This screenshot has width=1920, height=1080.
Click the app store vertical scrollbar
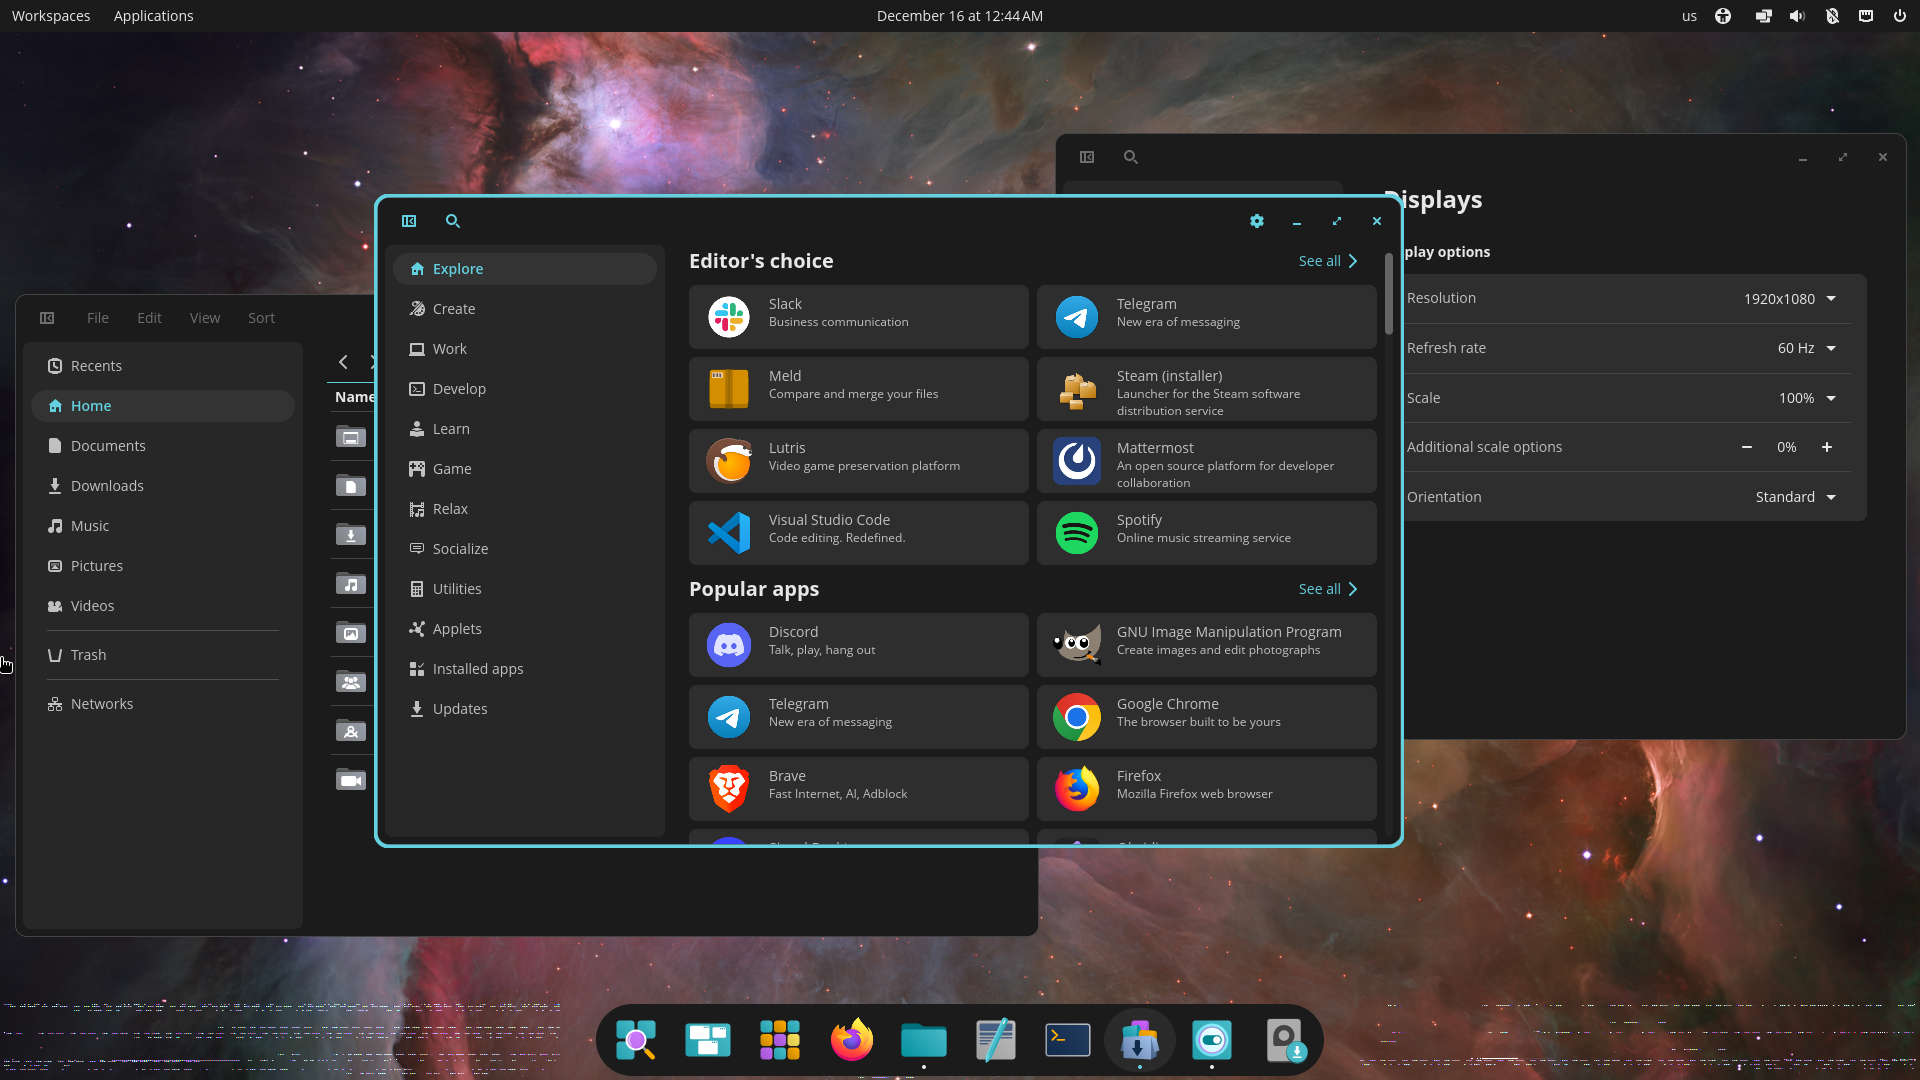click(x=1388, y=295)
